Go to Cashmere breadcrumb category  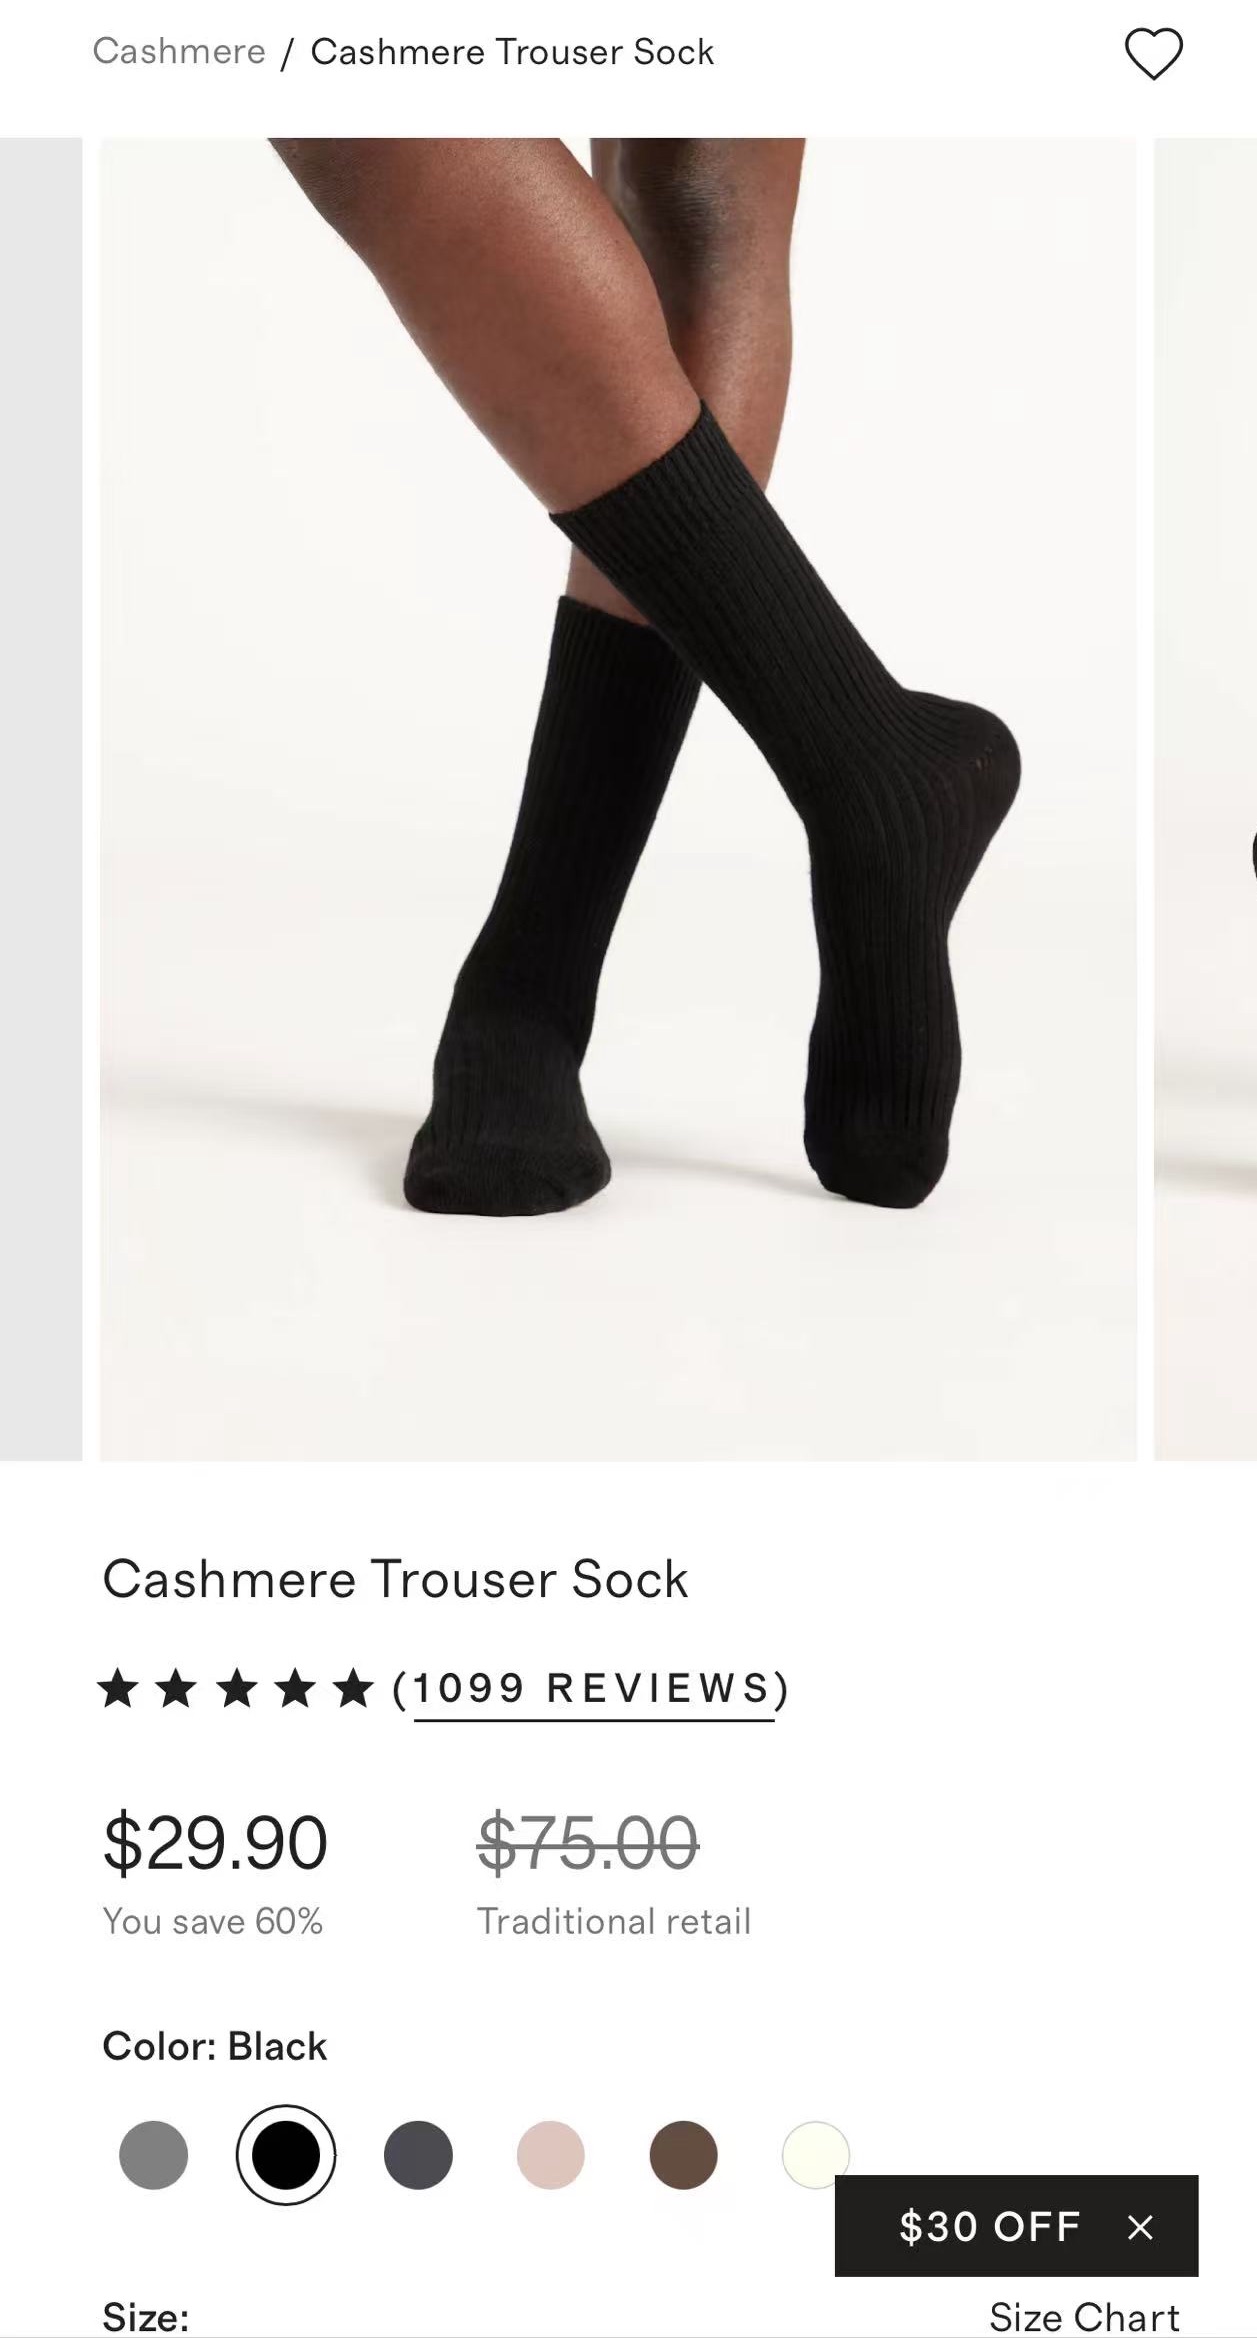coord(179,51)
